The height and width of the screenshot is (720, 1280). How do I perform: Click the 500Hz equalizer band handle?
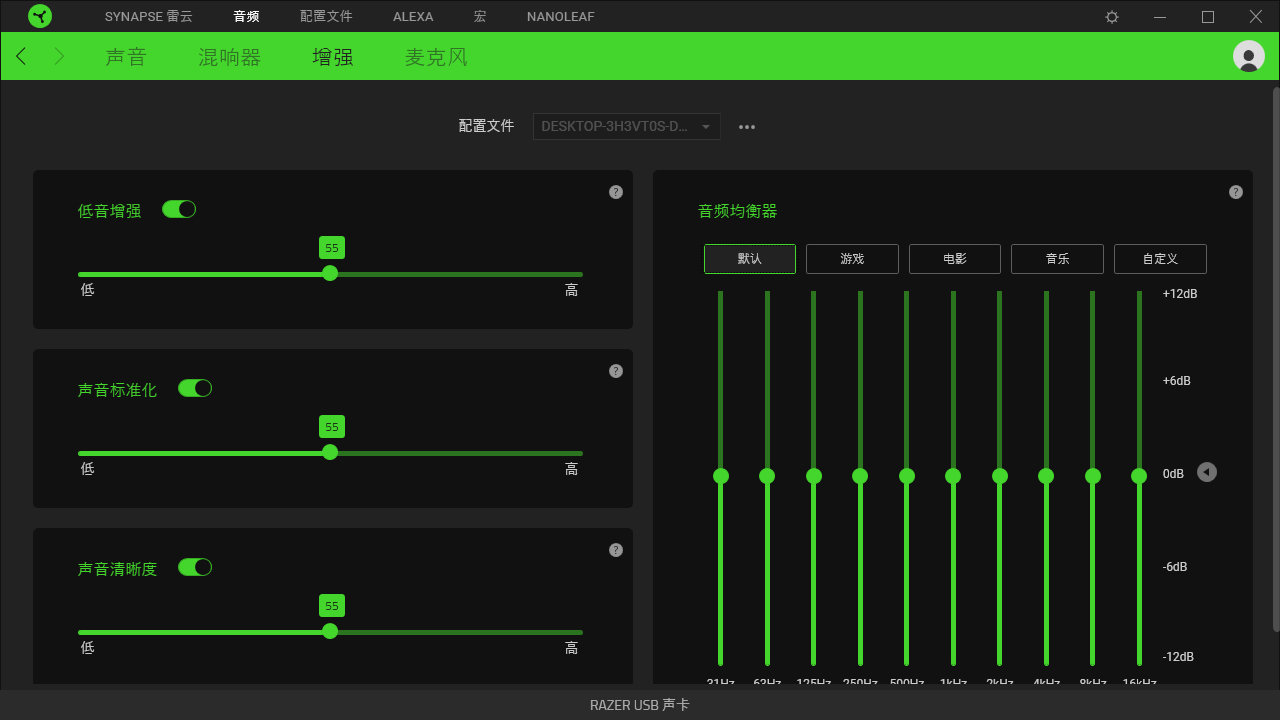pos(907,476)
